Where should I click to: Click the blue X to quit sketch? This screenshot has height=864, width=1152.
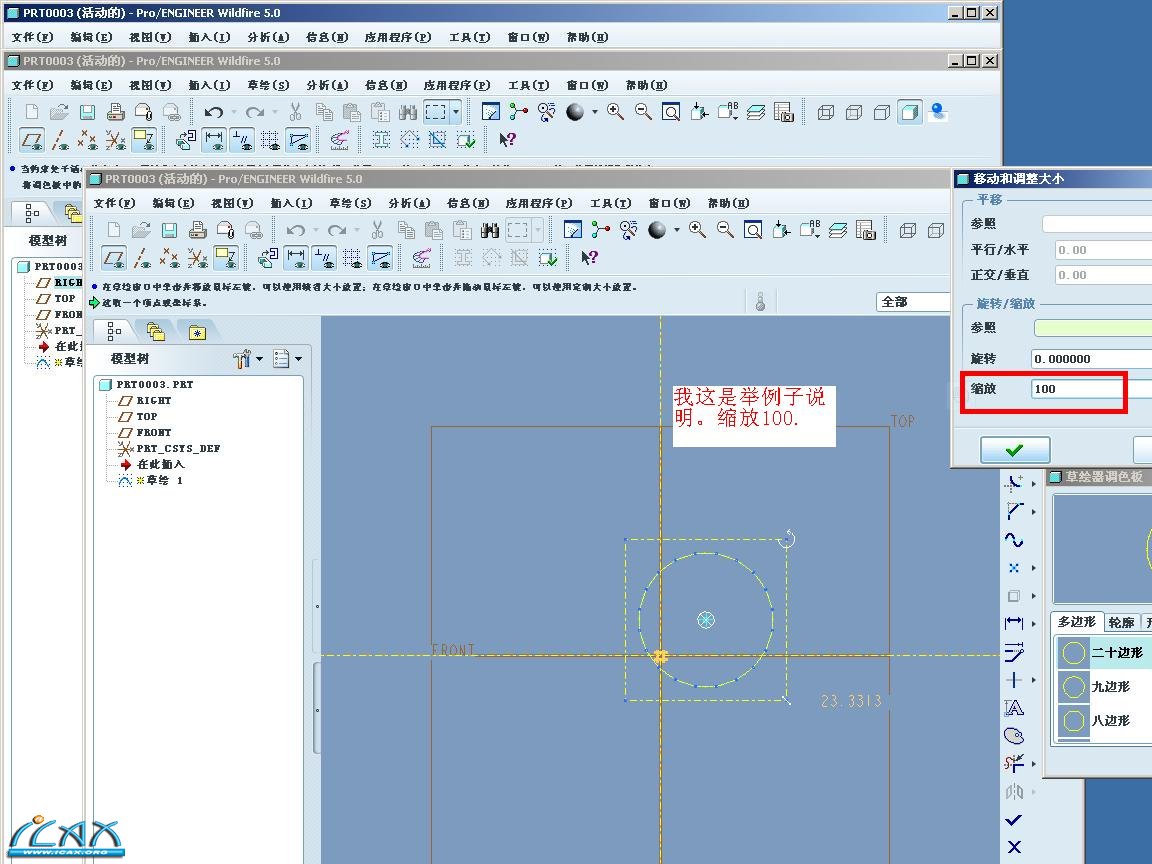[1014, 846]
